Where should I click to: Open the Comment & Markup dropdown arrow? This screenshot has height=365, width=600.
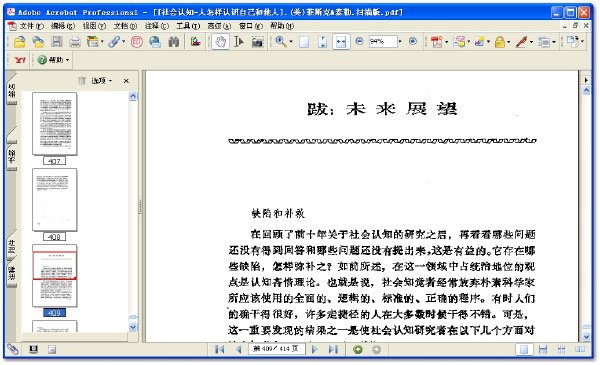click(468, 42)
